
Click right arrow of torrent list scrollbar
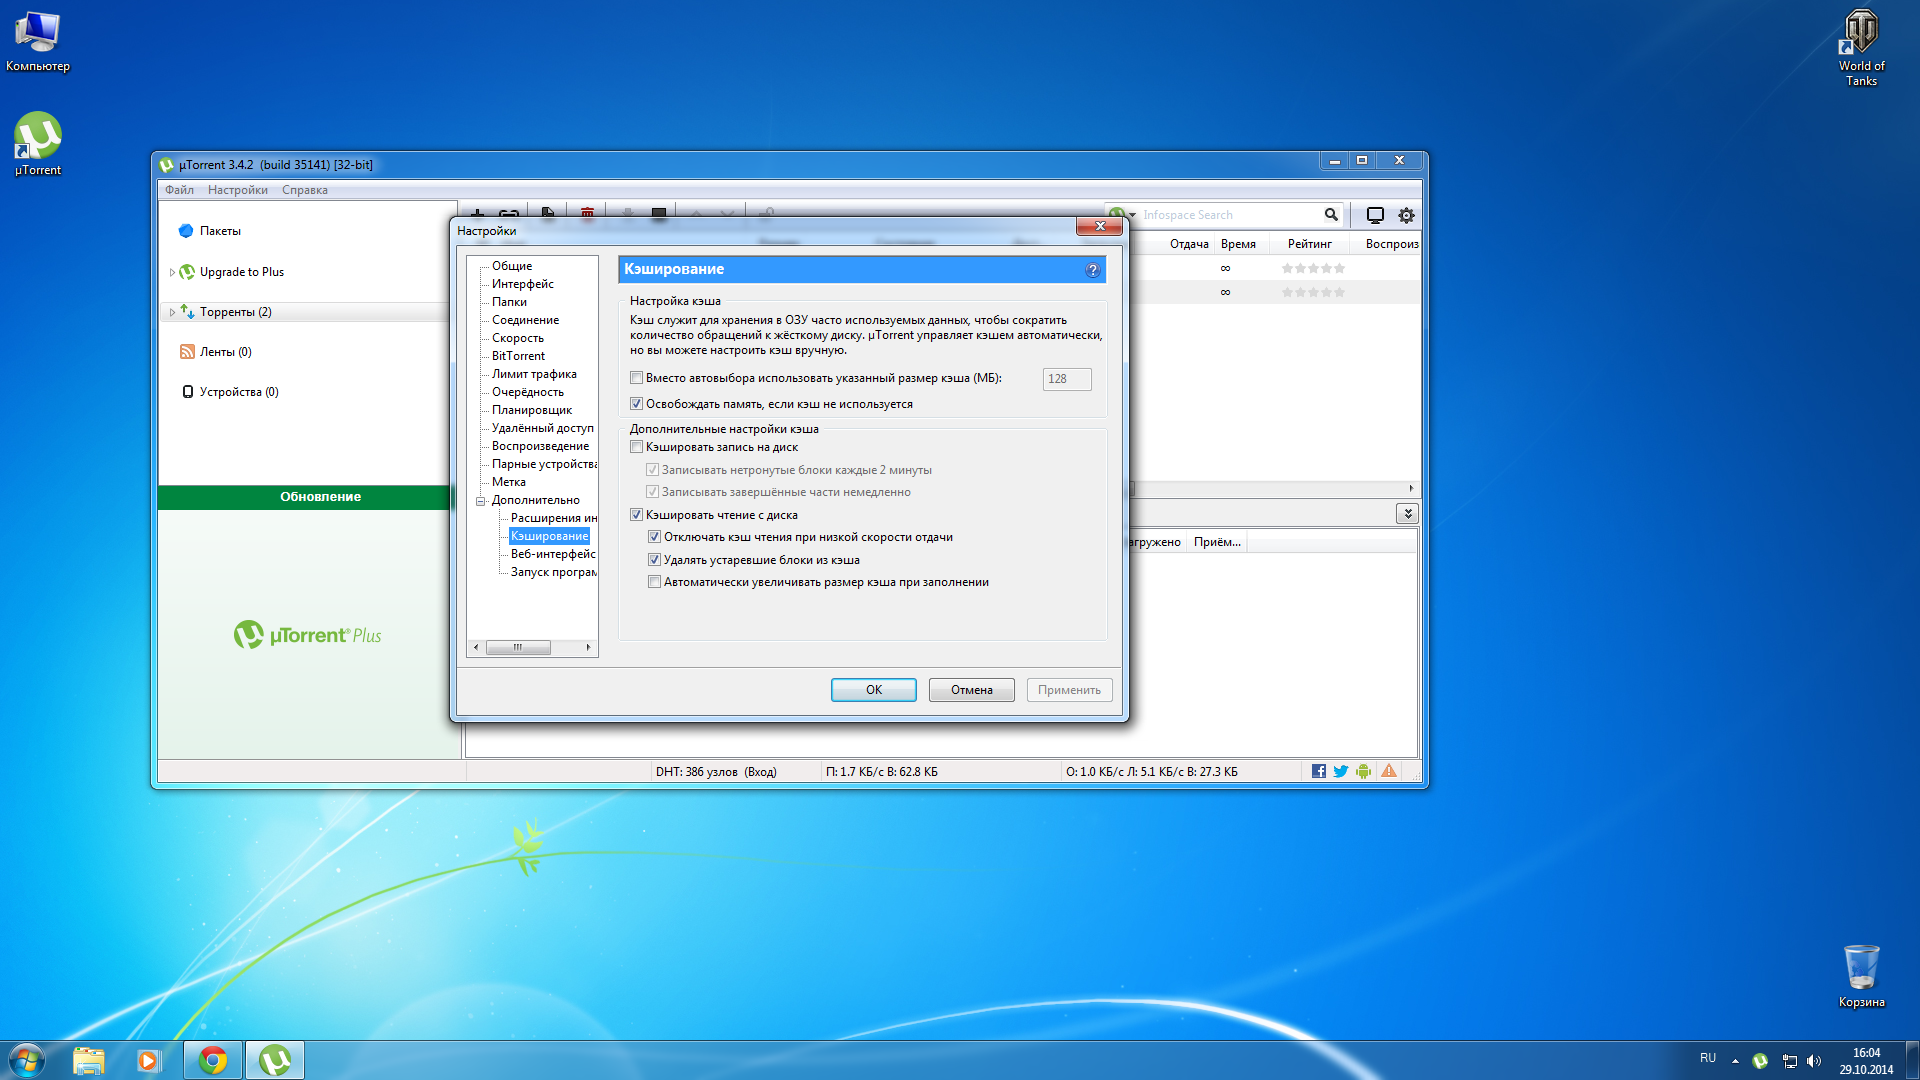coord(1411,489)
